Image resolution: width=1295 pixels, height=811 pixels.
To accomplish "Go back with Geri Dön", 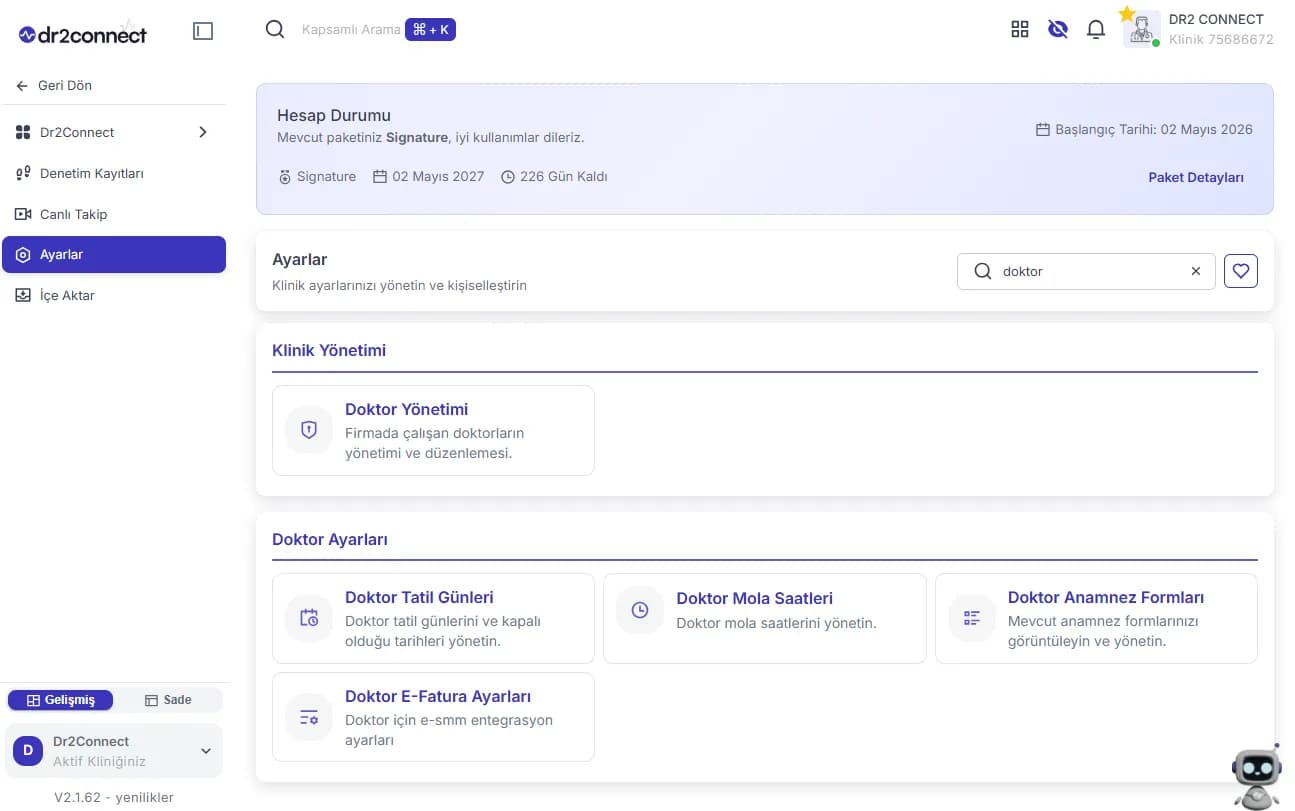I will [55, 86].
